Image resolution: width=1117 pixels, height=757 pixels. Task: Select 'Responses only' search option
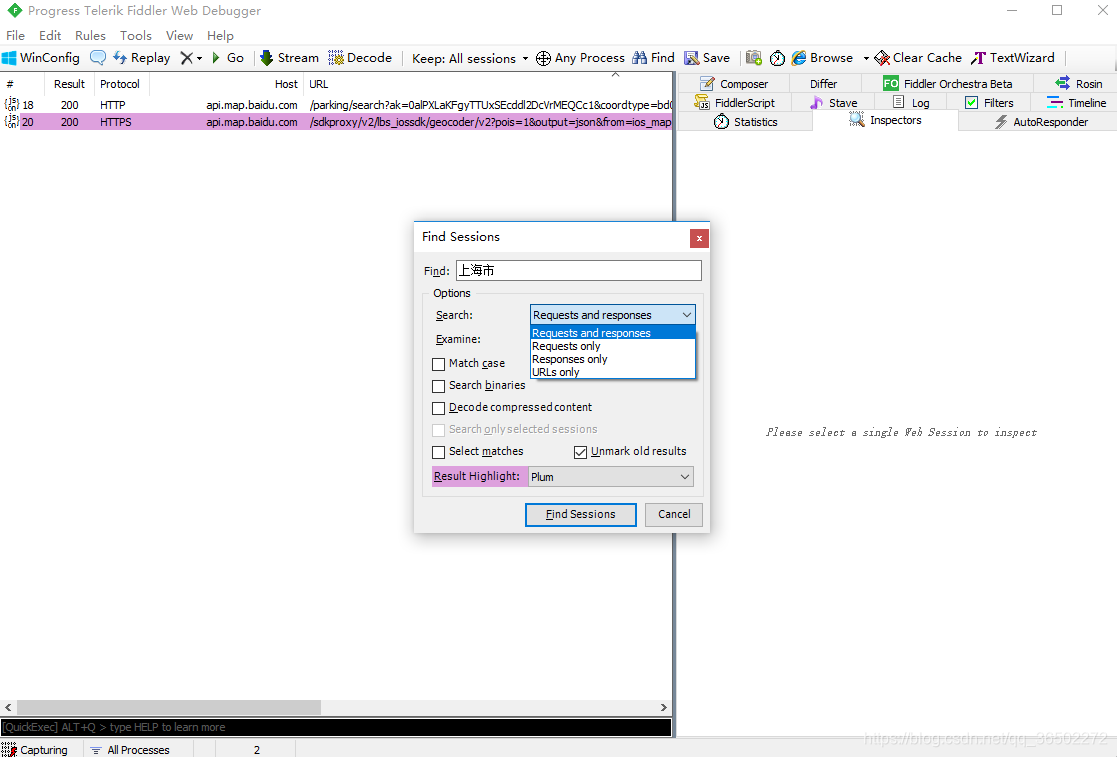(x=613, y=359)
